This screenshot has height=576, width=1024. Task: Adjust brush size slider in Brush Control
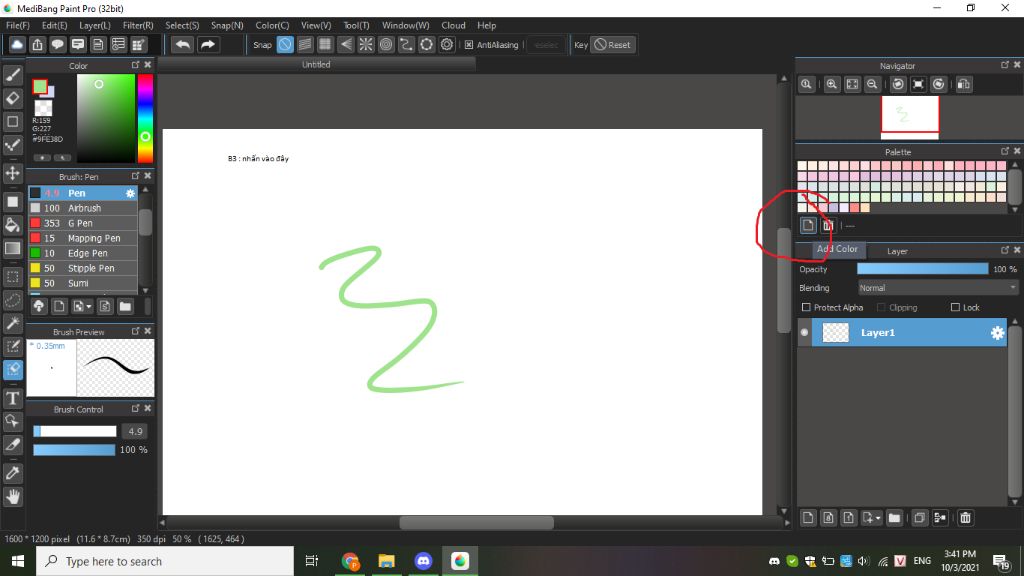pyautogui.click(x=74, y=431)
